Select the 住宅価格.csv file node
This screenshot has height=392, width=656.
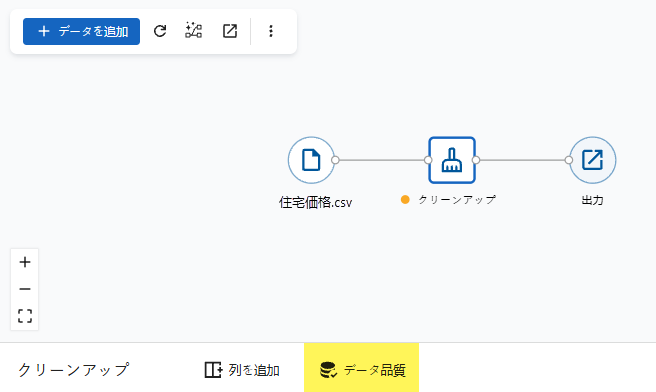tap(311, 160)
